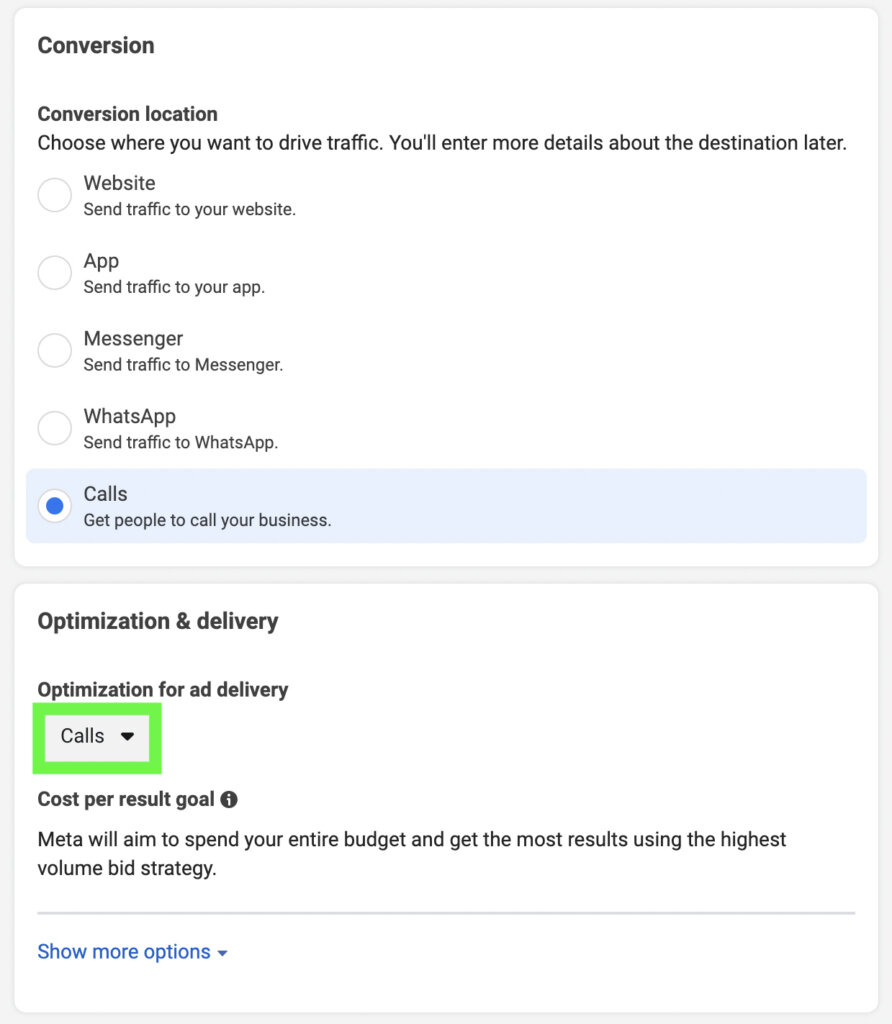The height and width of the screenshot is (1024, 892).
Task: Choose App as the conversion location
Action: (x=54, y=272)
